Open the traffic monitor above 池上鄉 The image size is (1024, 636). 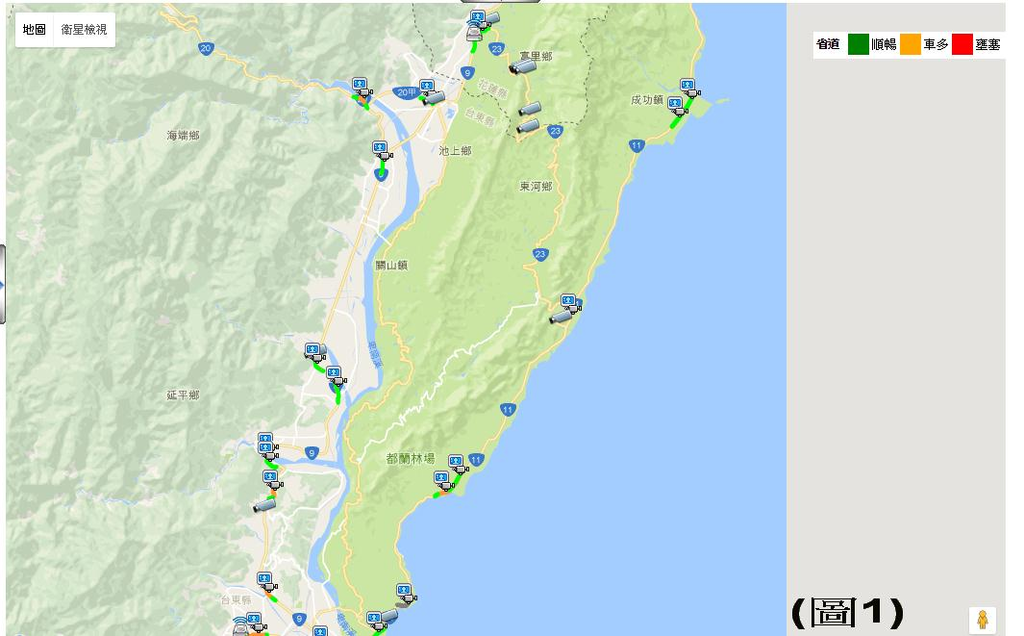[381, 149]
